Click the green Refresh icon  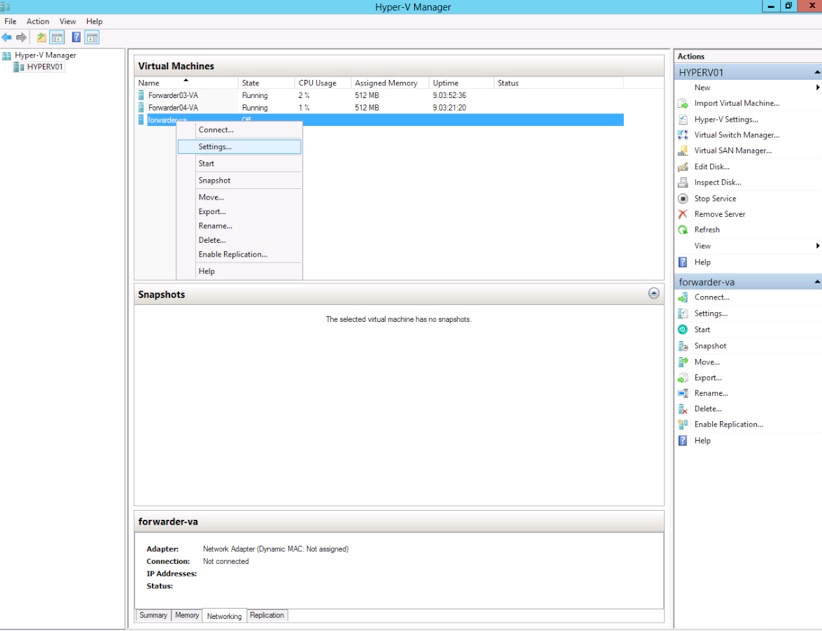click(683, 230)
